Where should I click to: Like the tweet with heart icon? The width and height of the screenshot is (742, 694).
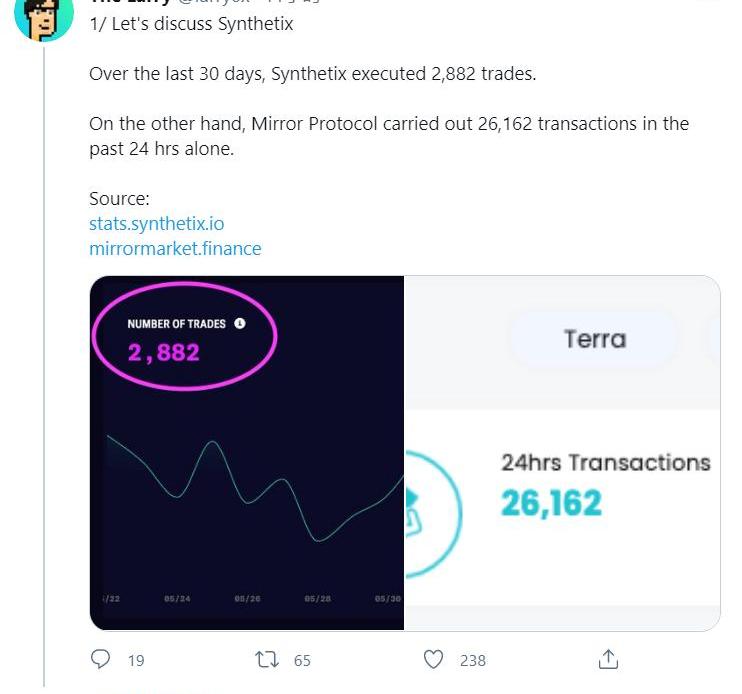click(x=433, y=660)
